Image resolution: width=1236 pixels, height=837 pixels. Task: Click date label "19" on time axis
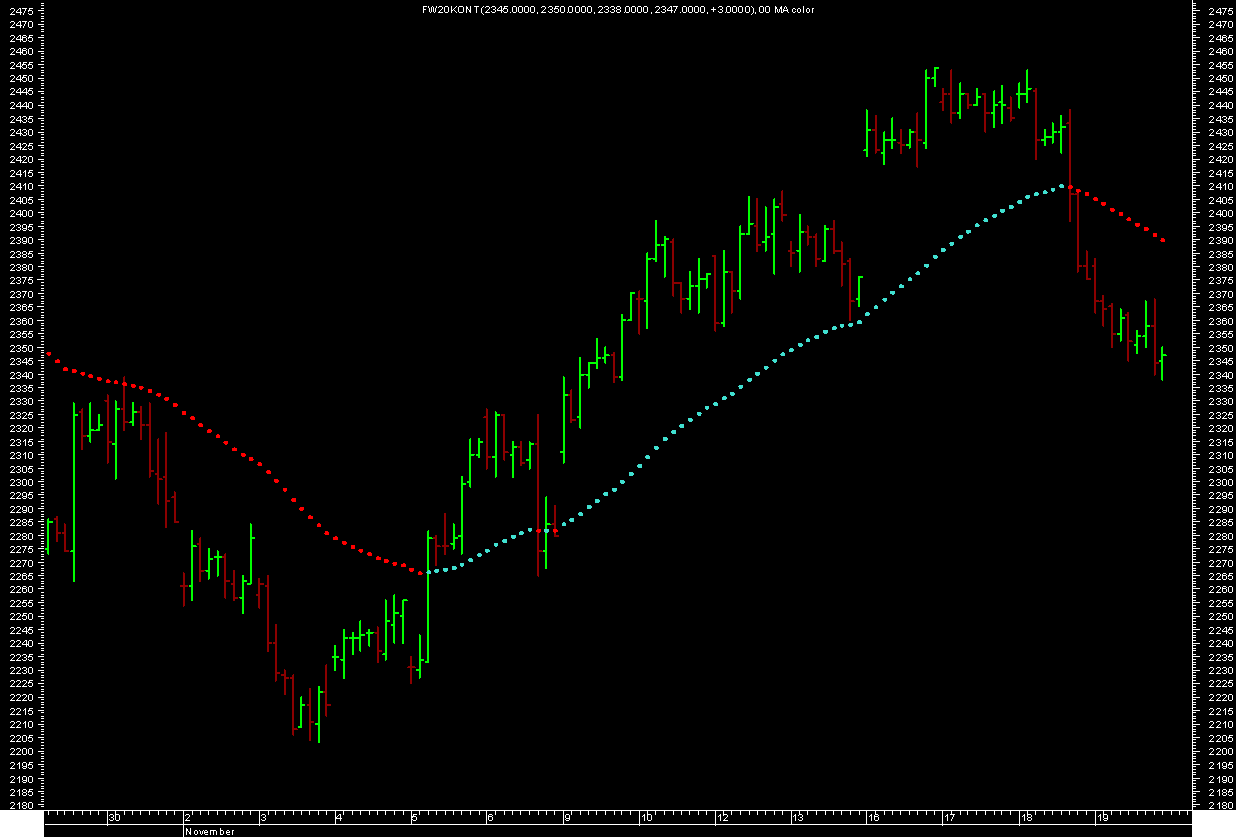coord(1102,818)
